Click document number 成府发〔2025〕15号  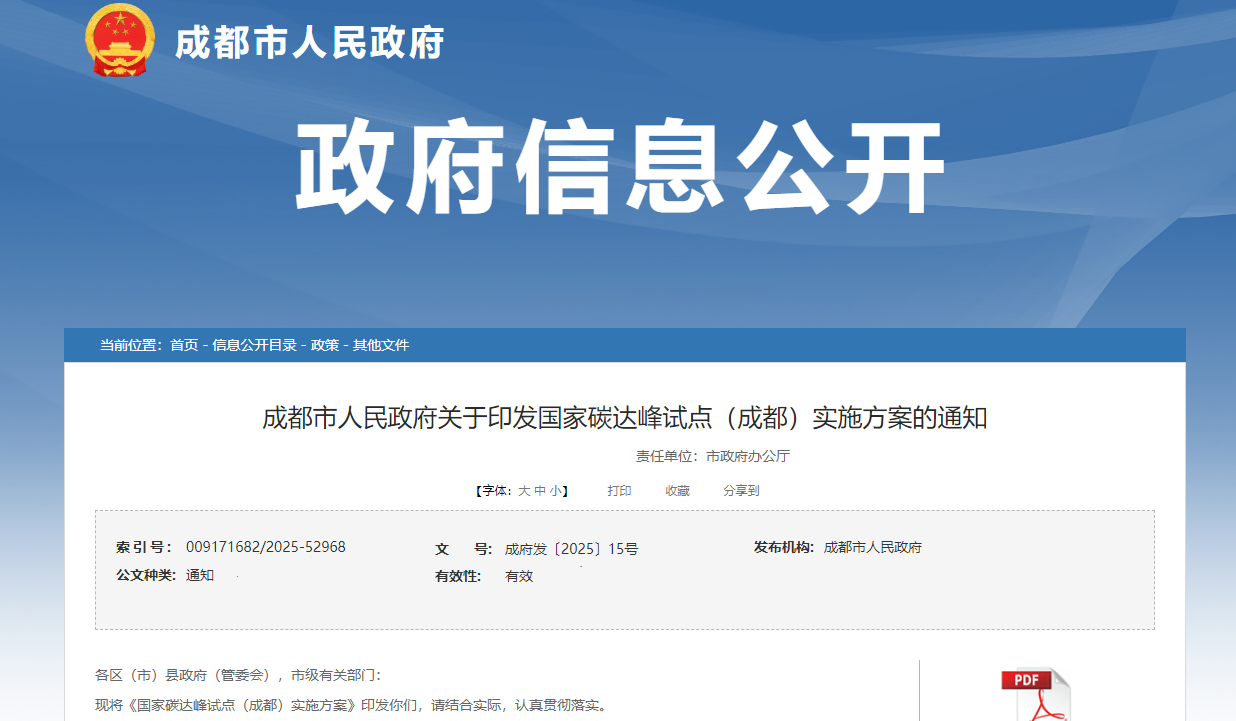(571, 548)
